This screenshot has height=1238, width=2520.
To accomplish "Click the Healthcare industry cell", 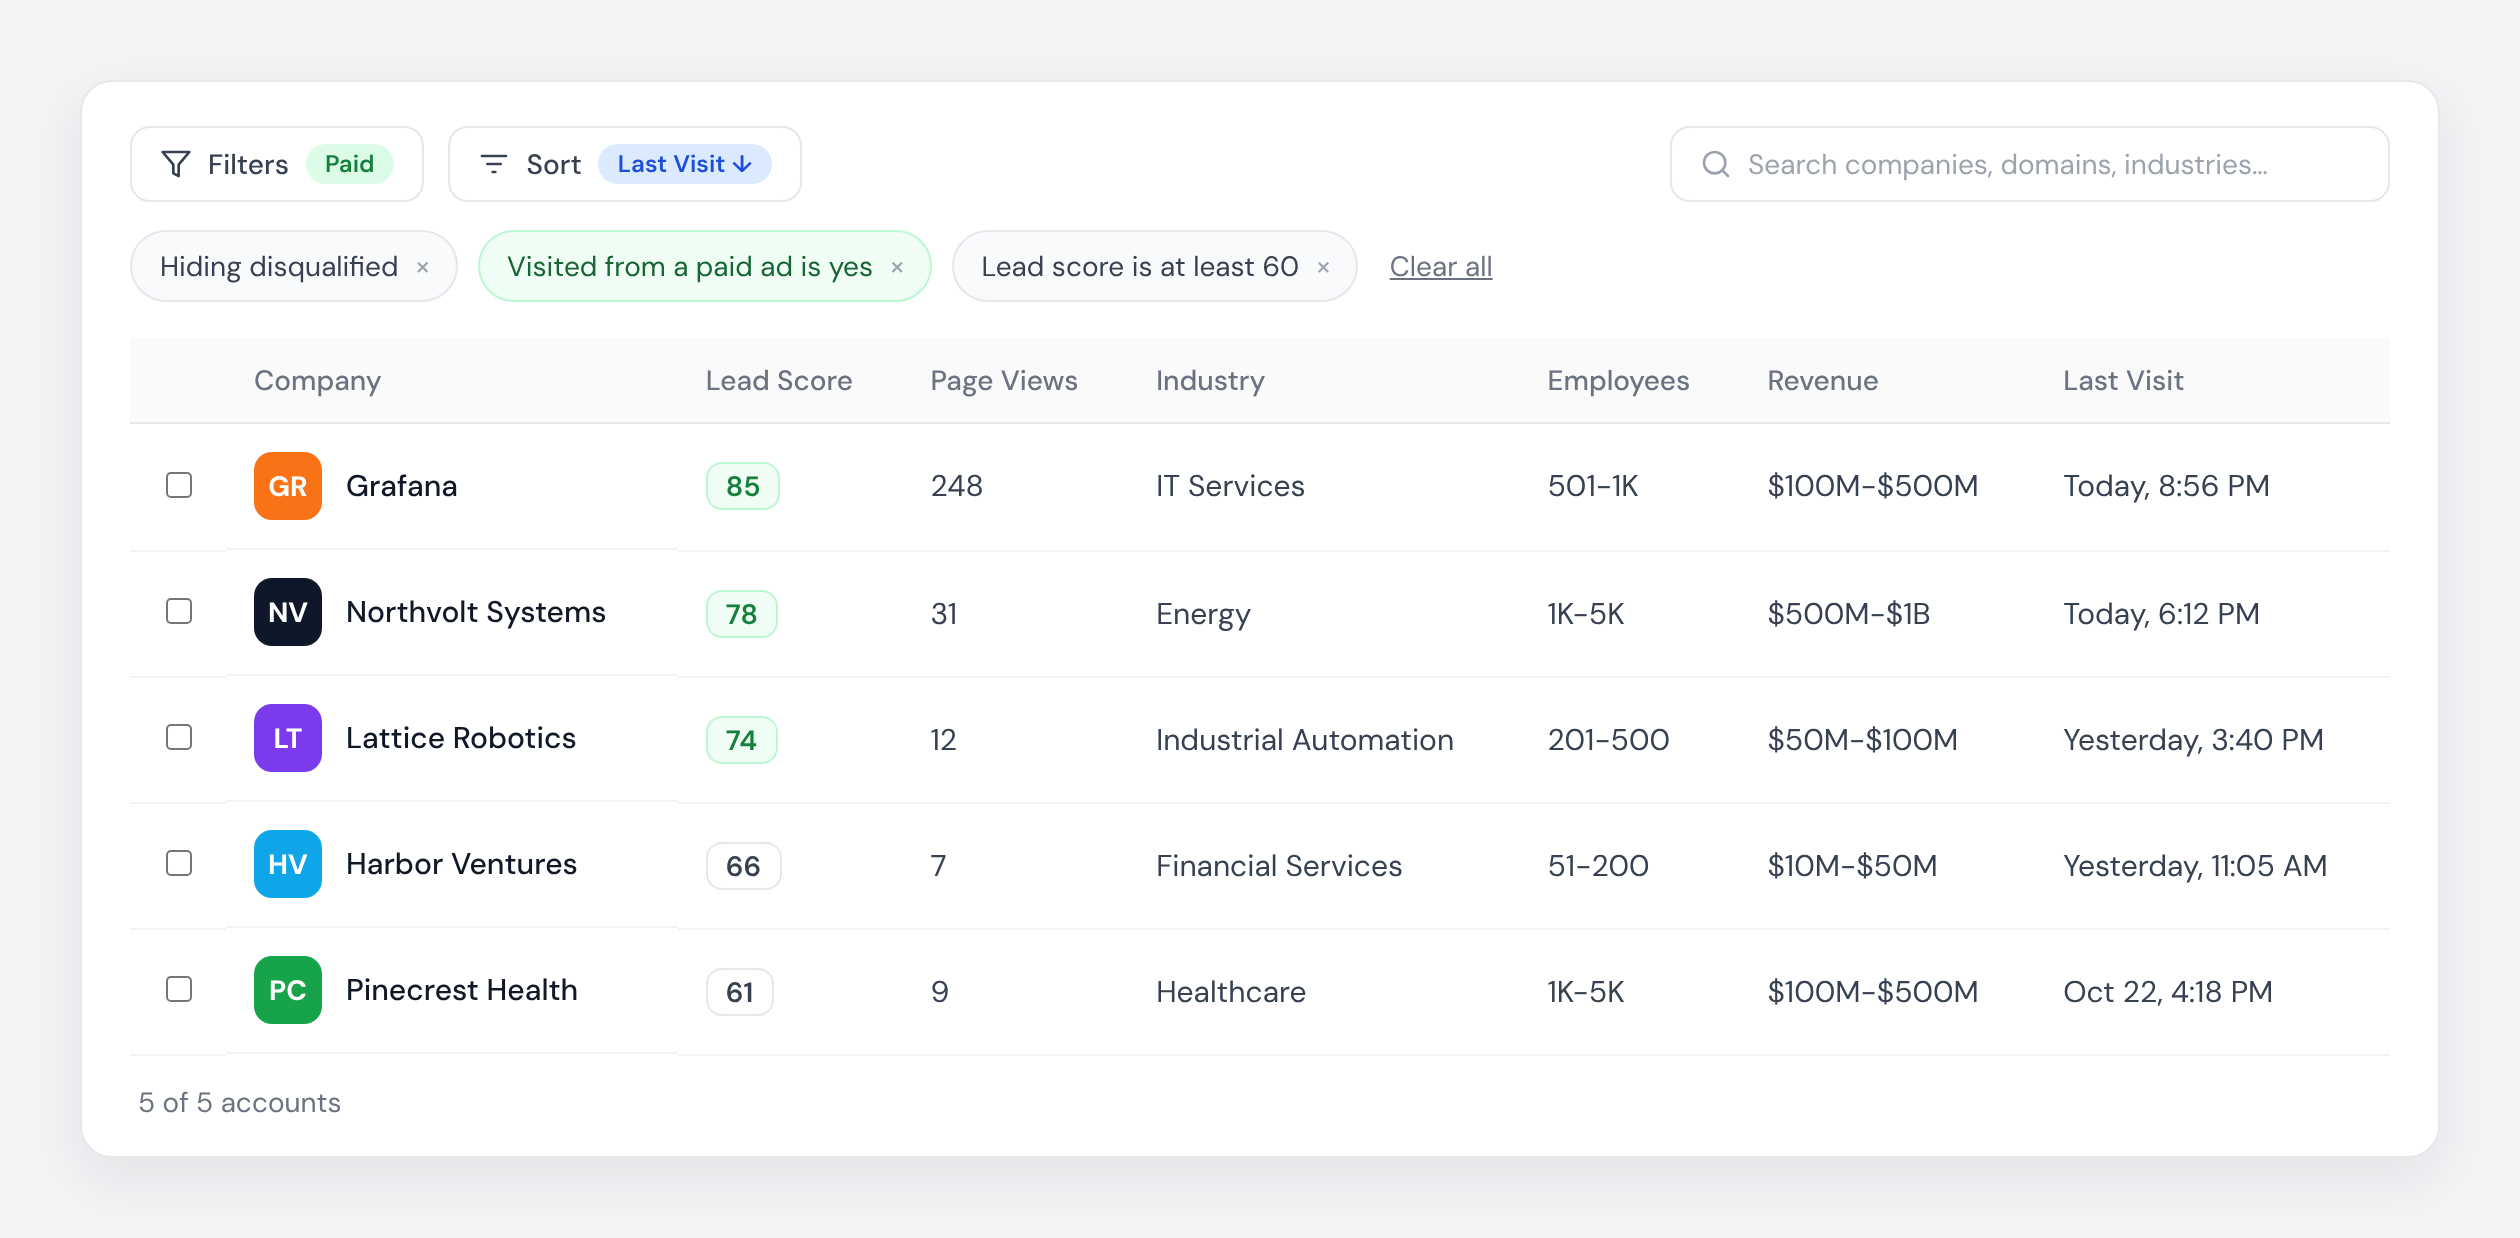I will point(1231,992).
